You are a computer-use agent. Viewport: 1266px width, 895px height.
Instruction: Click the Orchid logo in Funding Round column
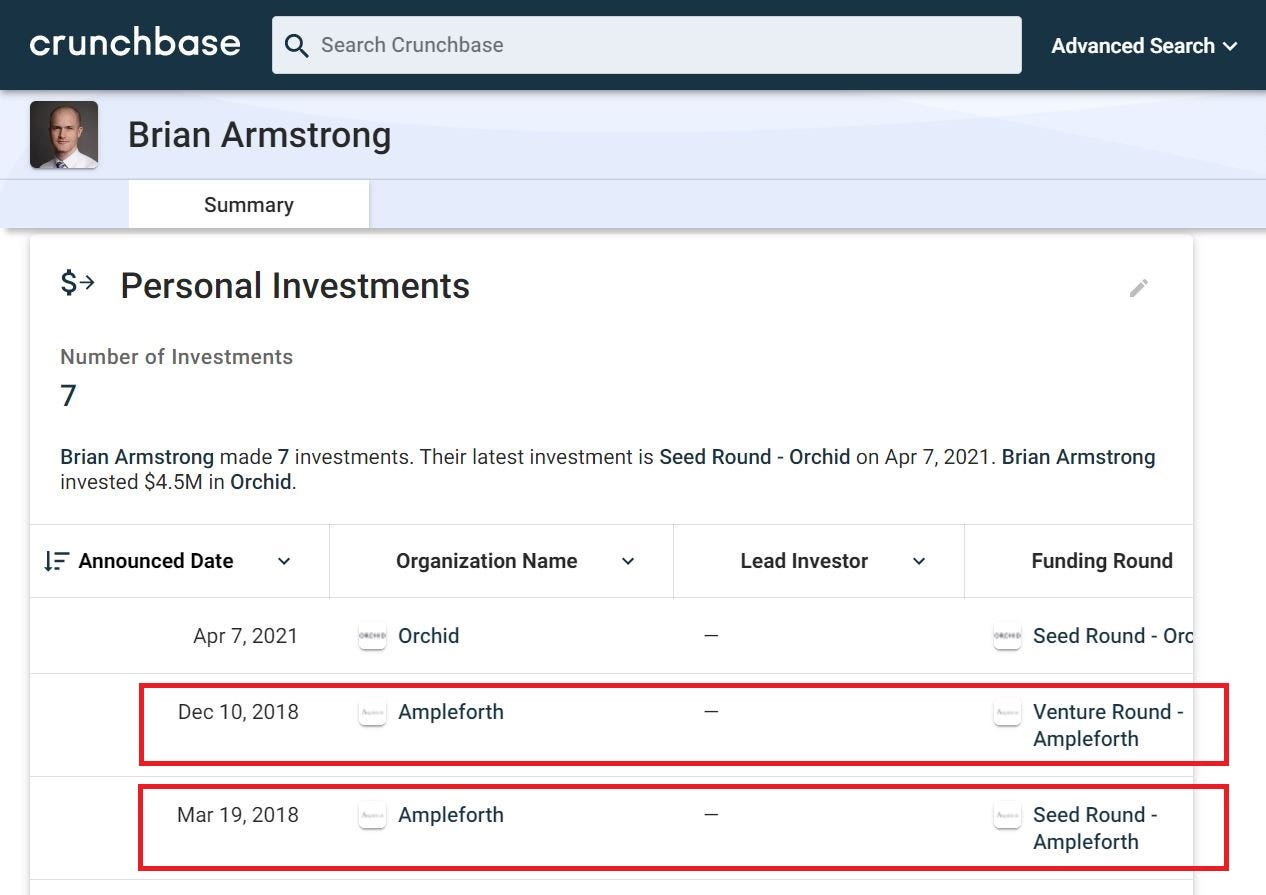point(1007,636)
